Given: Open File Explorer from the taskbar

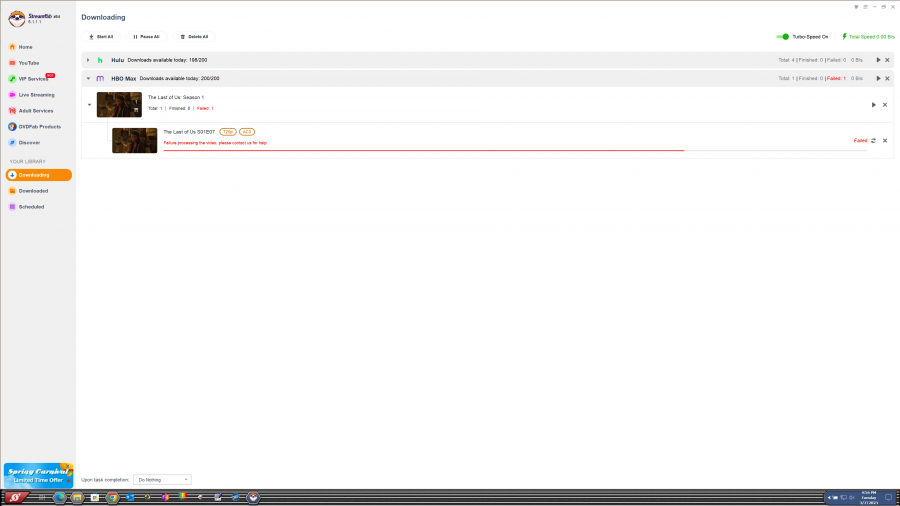Looking at the screenshot, I should [x=77, y=497].
